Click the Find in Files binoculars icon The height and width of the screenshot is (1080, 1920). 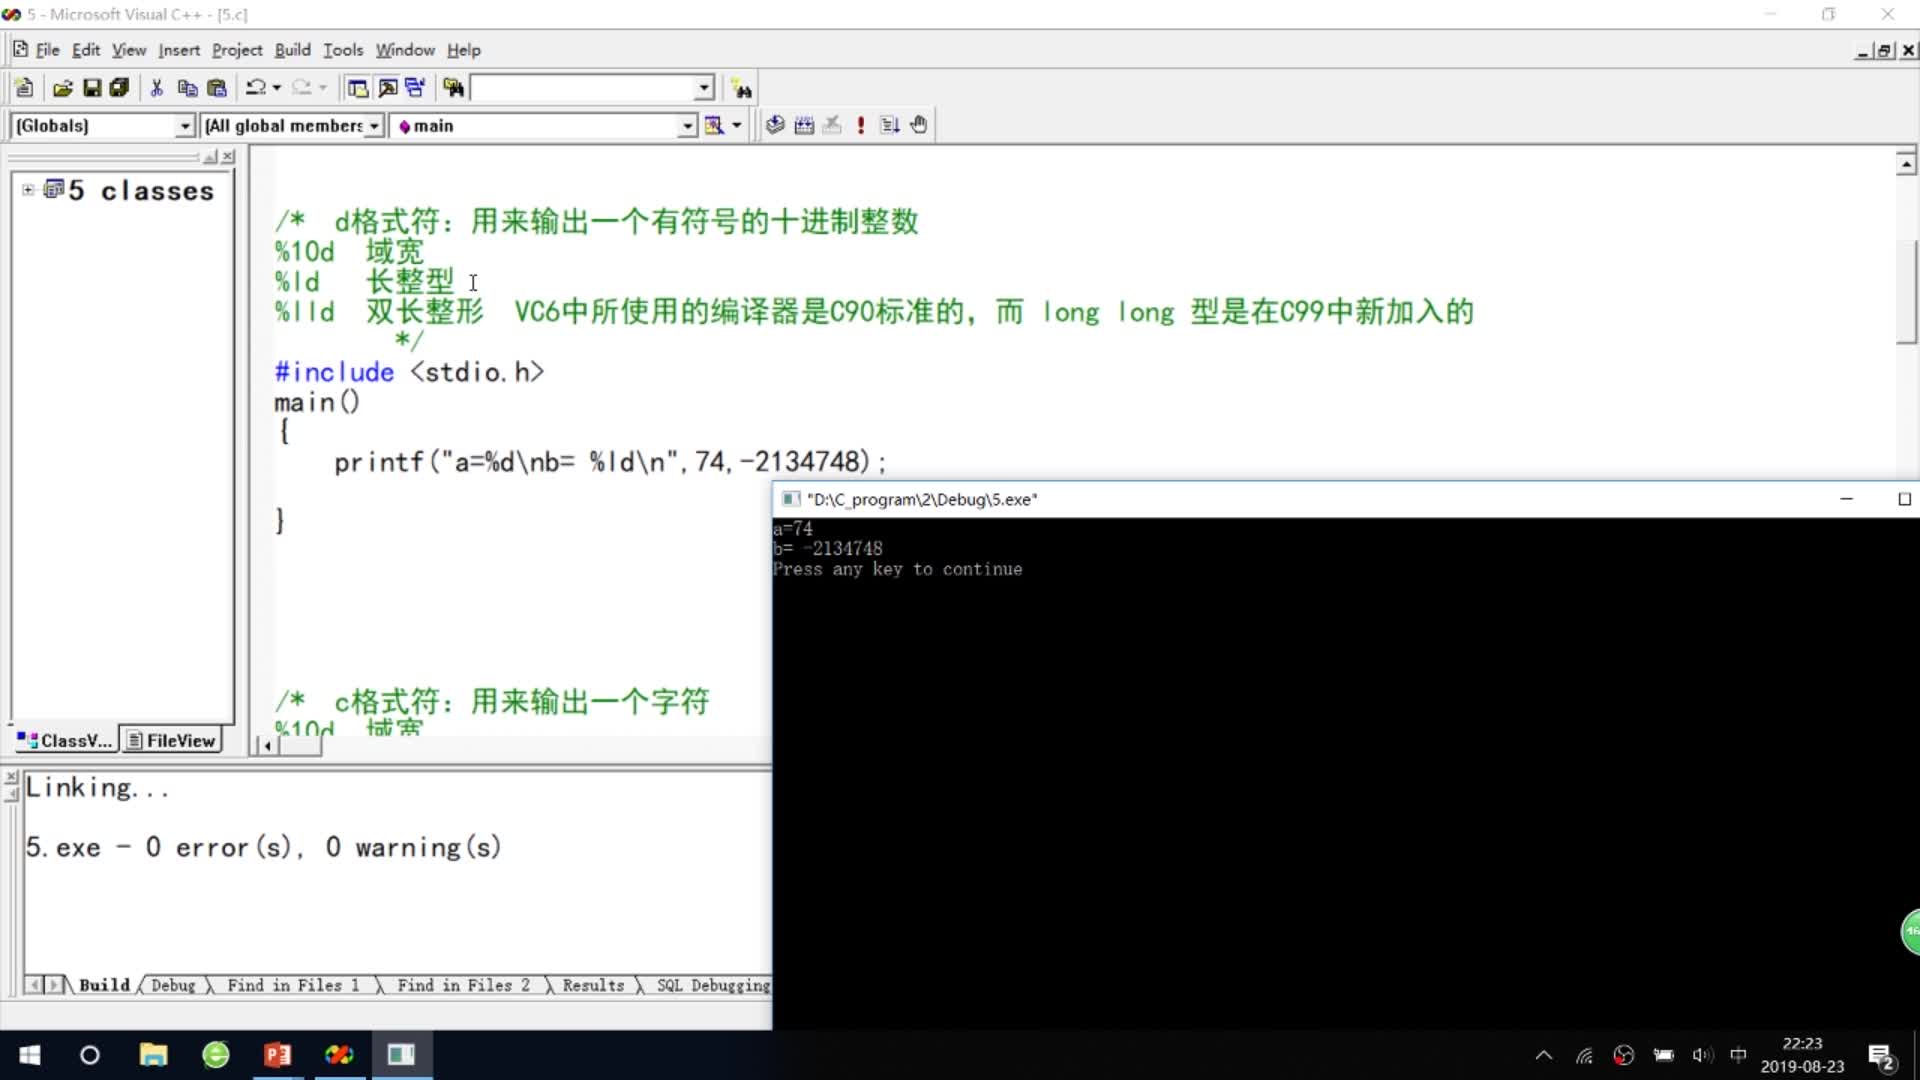[x=454, y=89]
